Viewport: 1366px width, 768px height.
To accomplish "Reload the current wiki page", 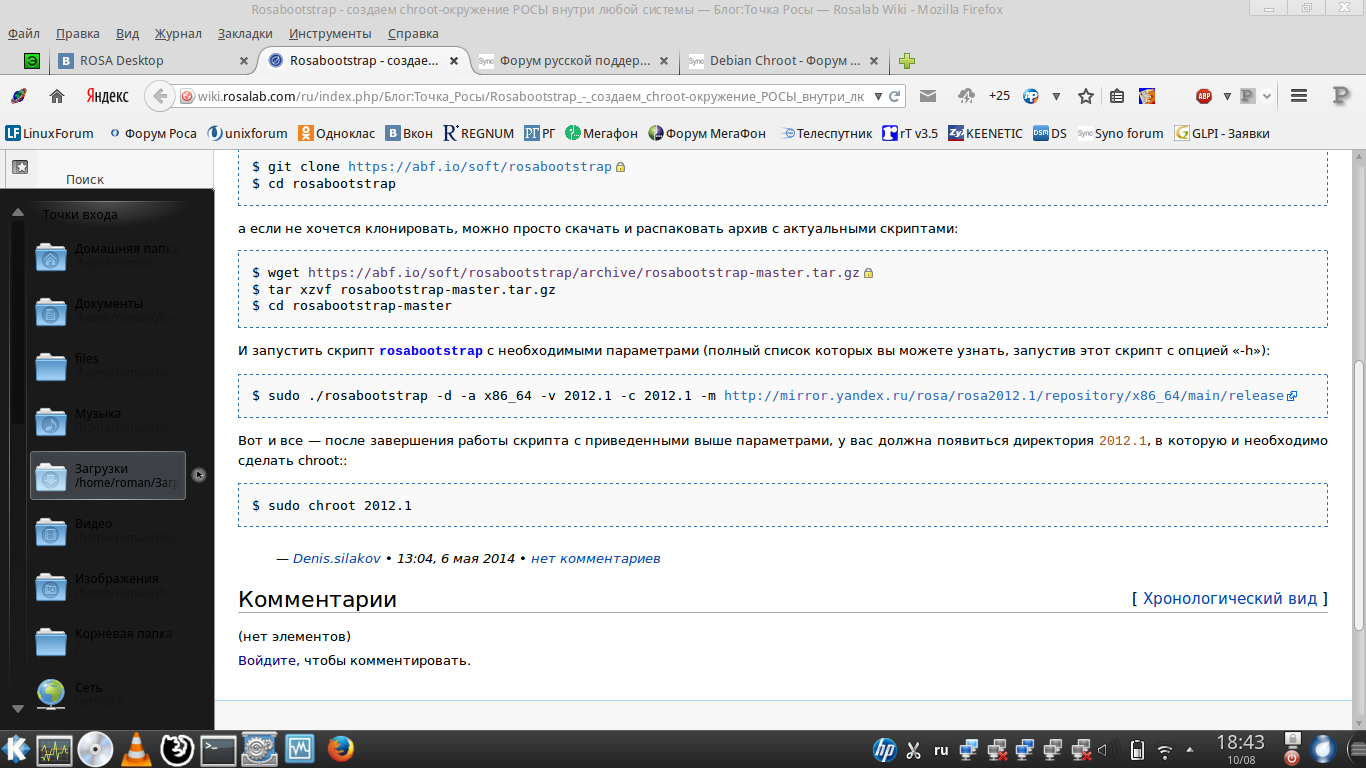I will (x=896, y=96).
